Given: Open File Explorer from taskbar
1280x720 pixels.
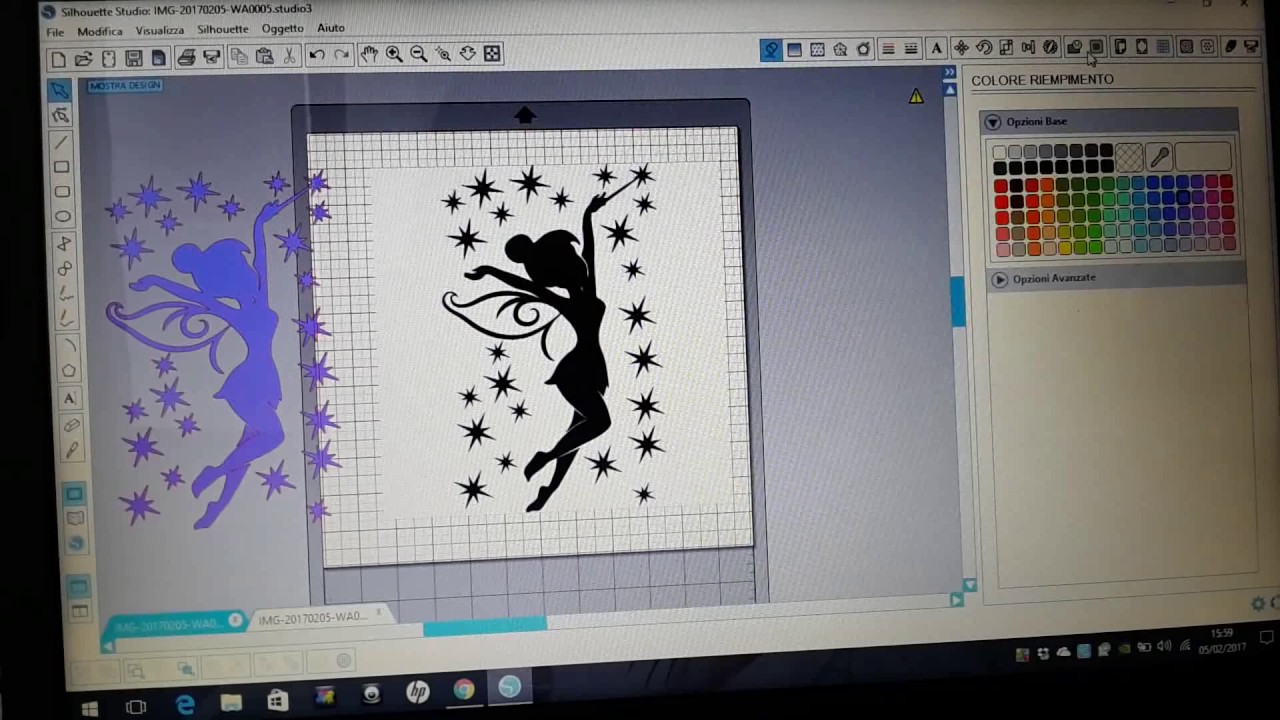Looking at the screenshot, I should tap(231, 703).
